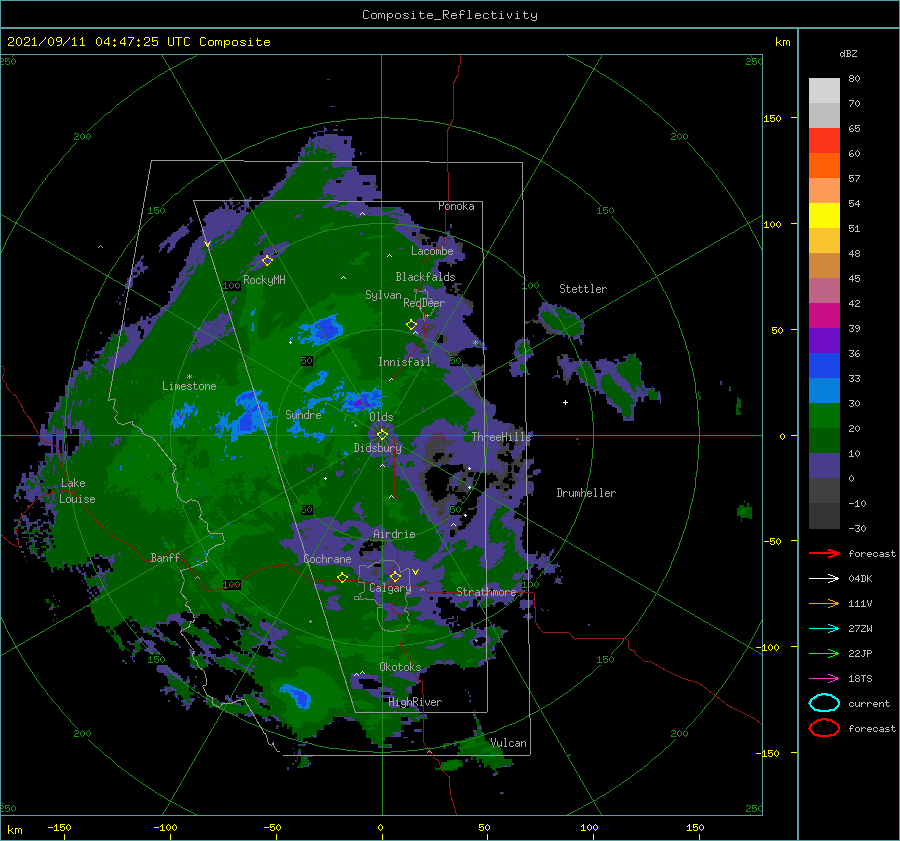900x841 pixels.
Task: Click the magenta 18TS arrow icon
Action: tap(824, 679)
